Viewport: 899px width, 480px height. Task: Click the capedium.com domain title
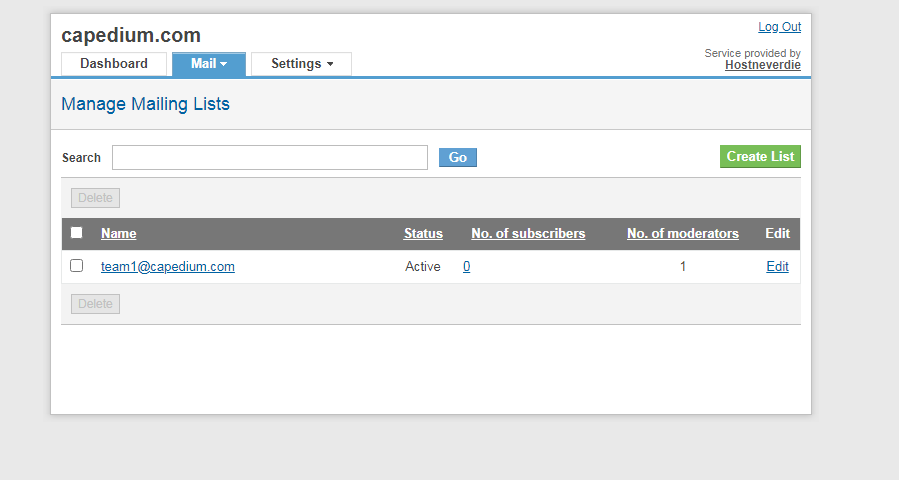click(x=131, y=36)
